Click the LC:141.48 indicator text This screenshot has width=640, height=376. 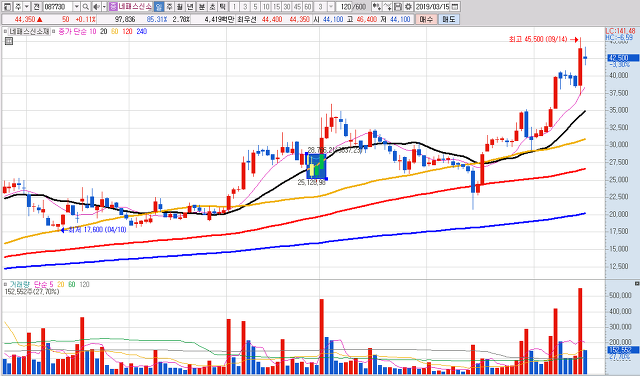point(620,31)
